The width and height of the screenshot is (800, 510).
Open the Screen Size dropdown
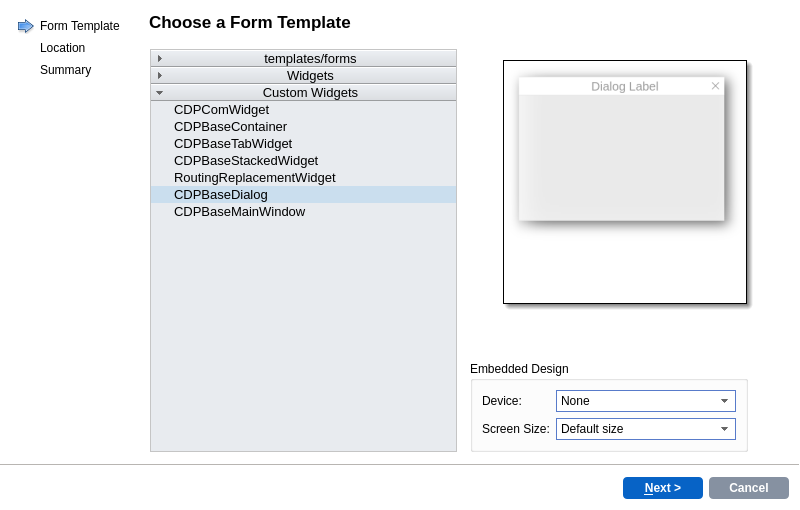(x=645, y=429)
